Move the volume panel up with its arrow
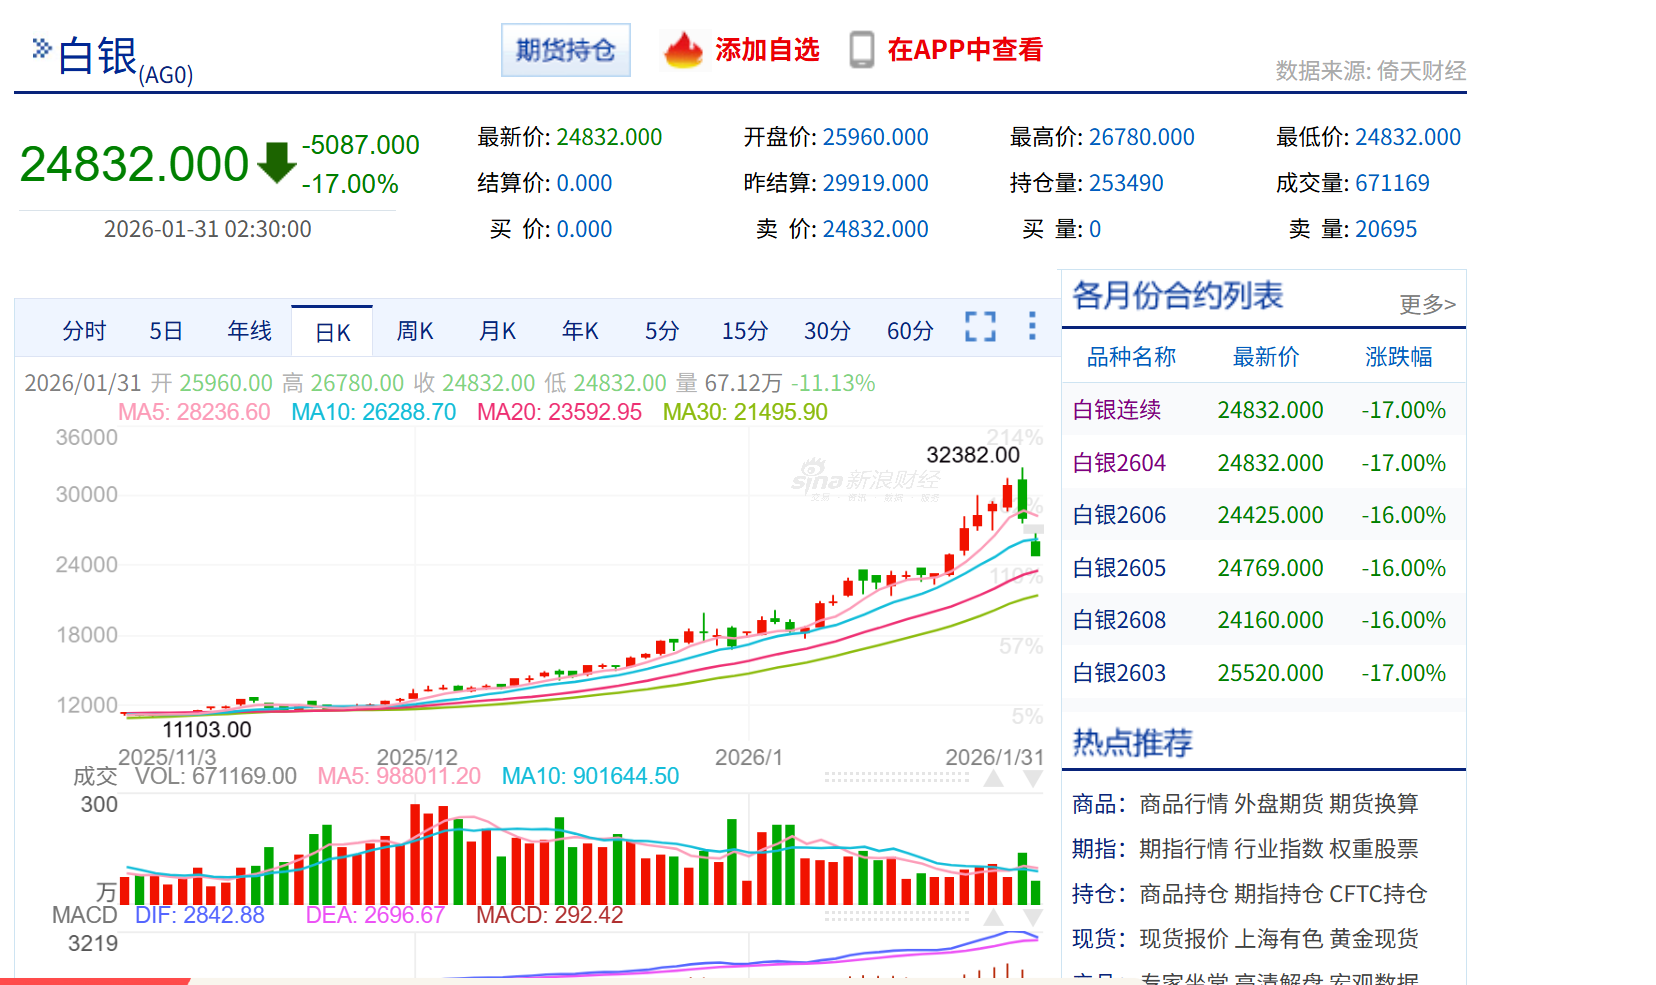This screenshot has height=985, width=1656. point(993,779)
